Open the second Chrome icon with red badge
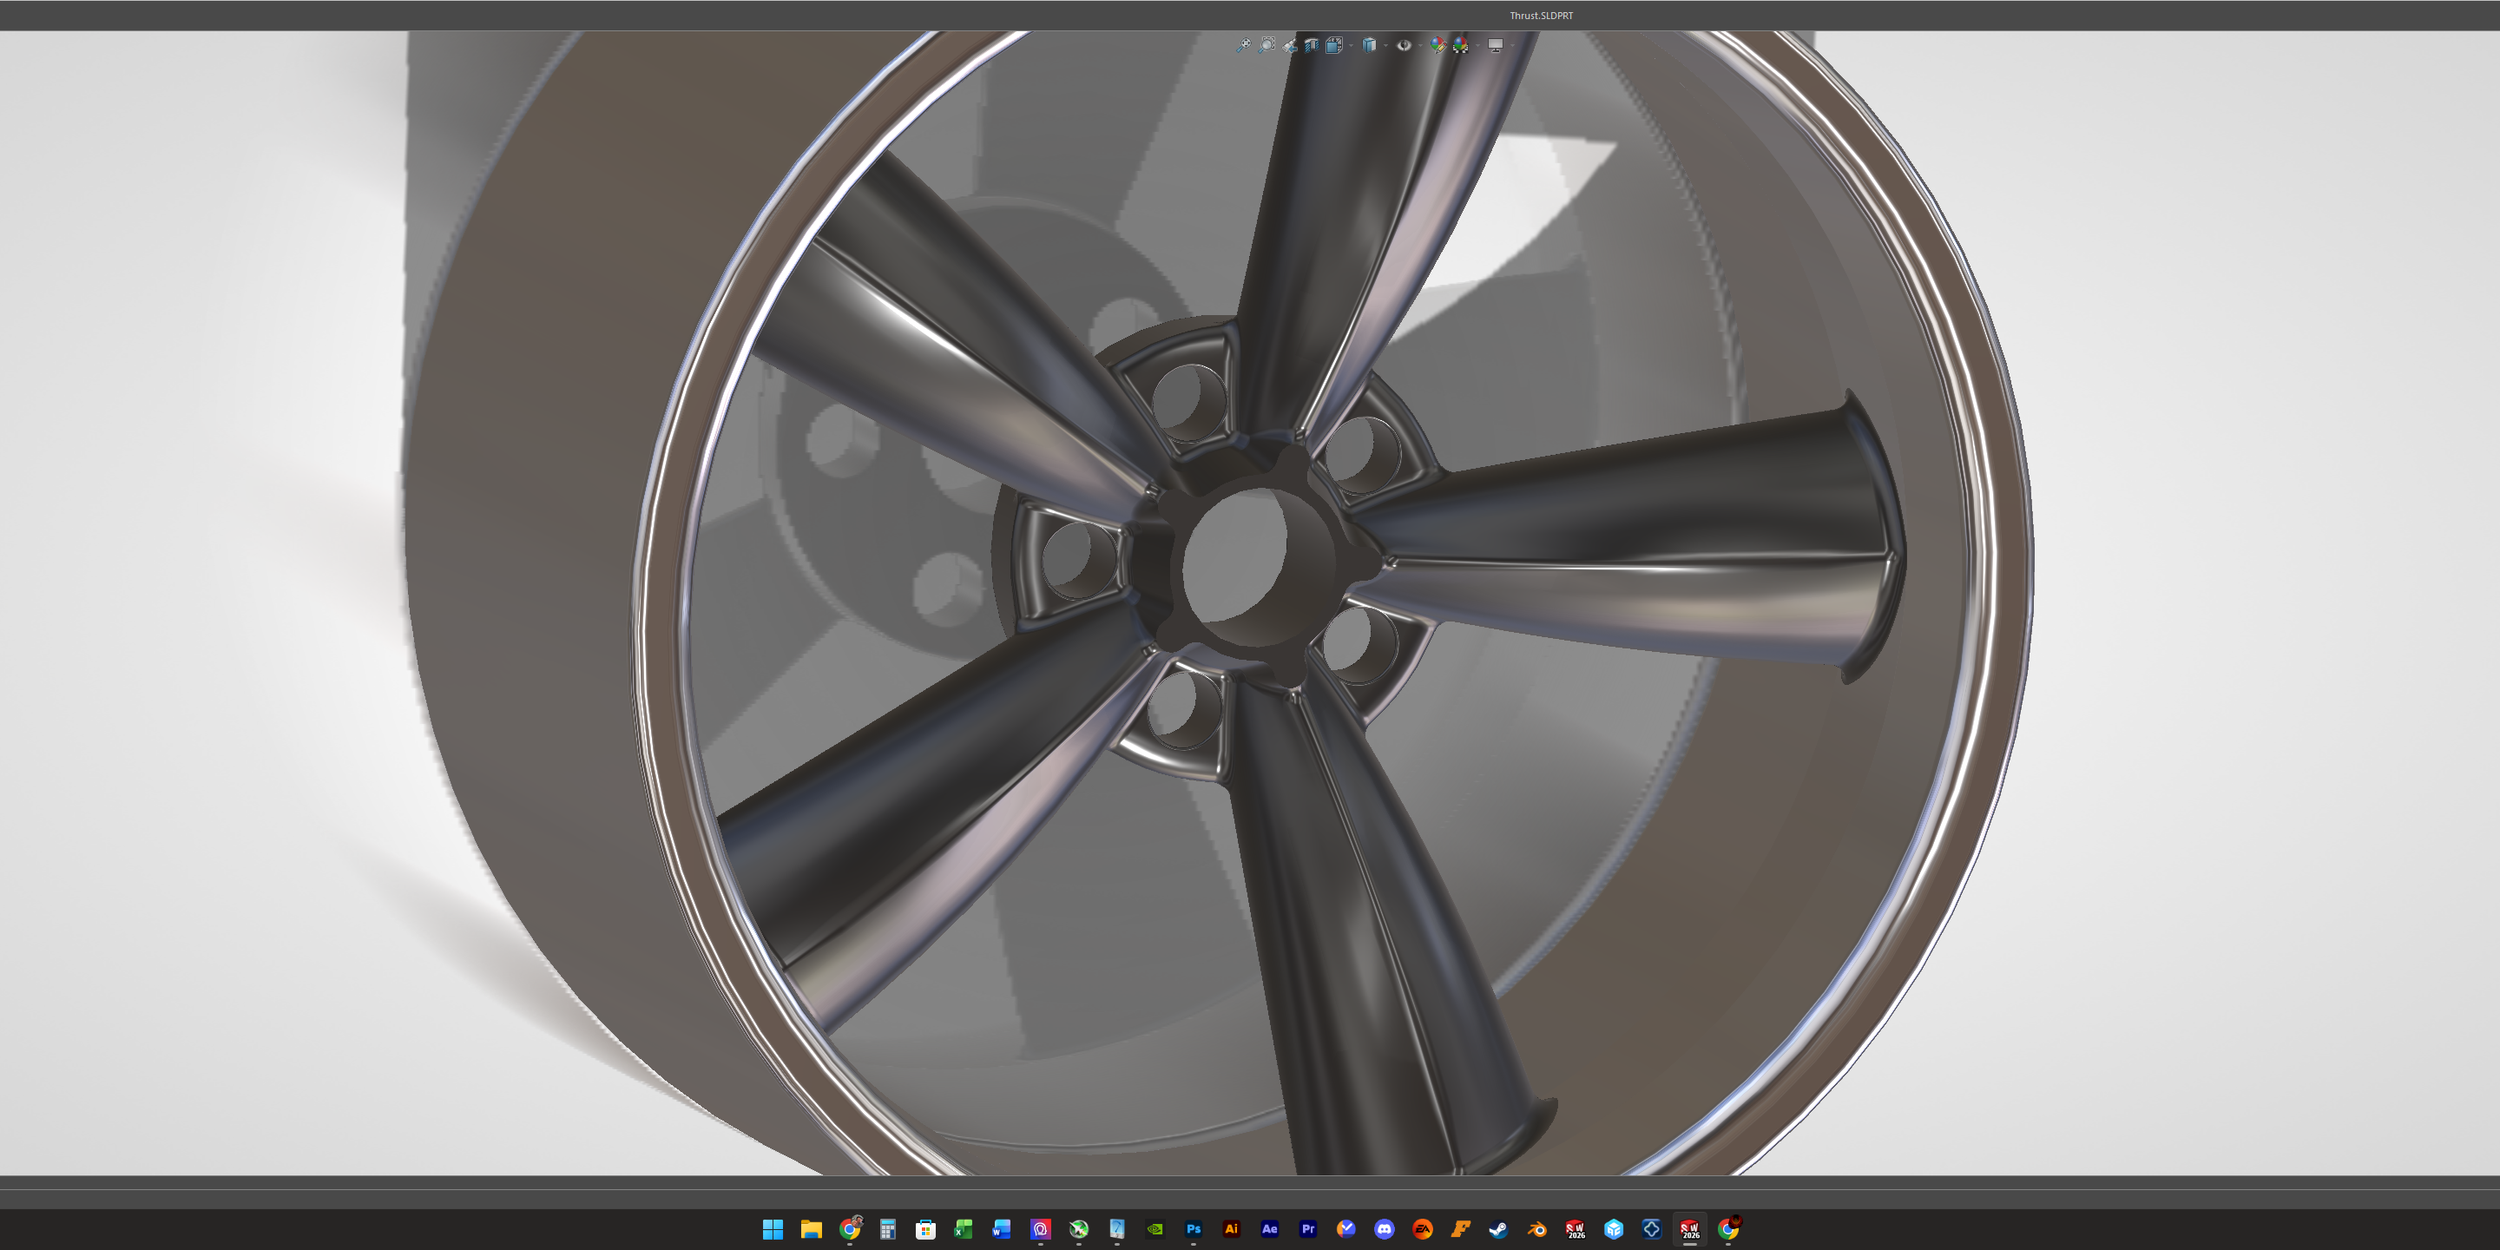This screenshot has height=1250, width=2500. [1729, 1229]
